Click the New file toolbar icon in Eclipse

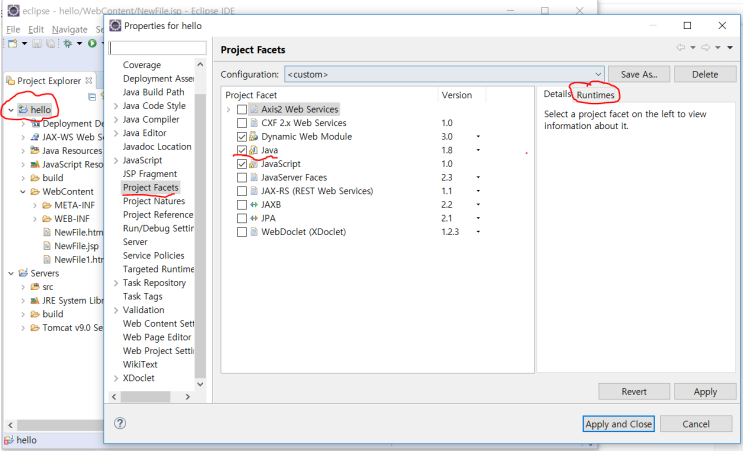pyautogui.click(x=12, y=44)
